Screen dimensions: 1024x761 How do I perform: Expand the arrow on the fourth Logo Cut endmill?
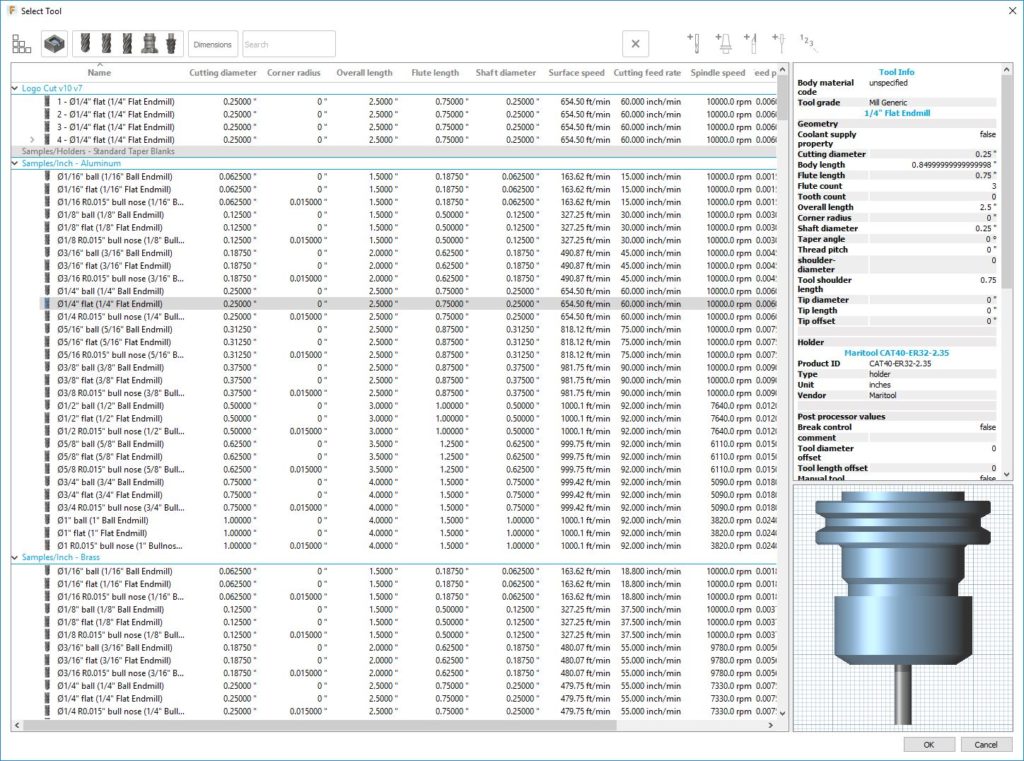[30, 140]
